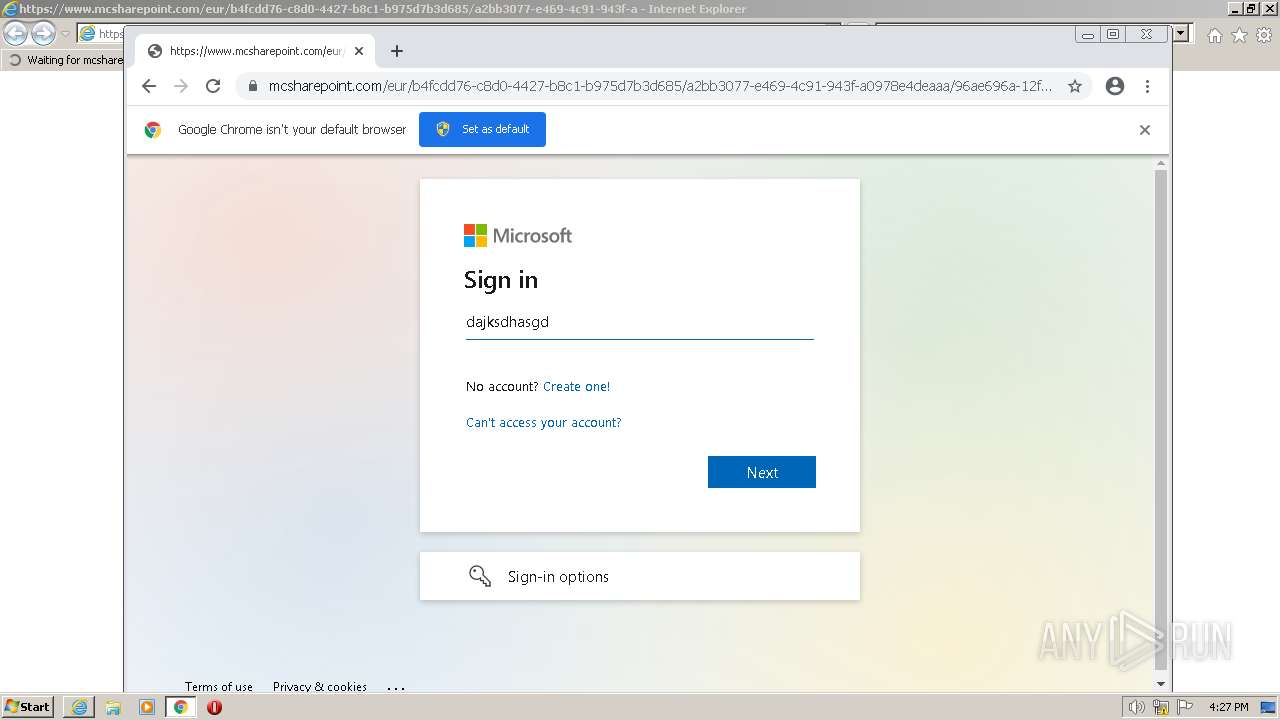Open Internet Explorer Tools gear
The image size is (1280, 720).
click(x=1263, y=35)
